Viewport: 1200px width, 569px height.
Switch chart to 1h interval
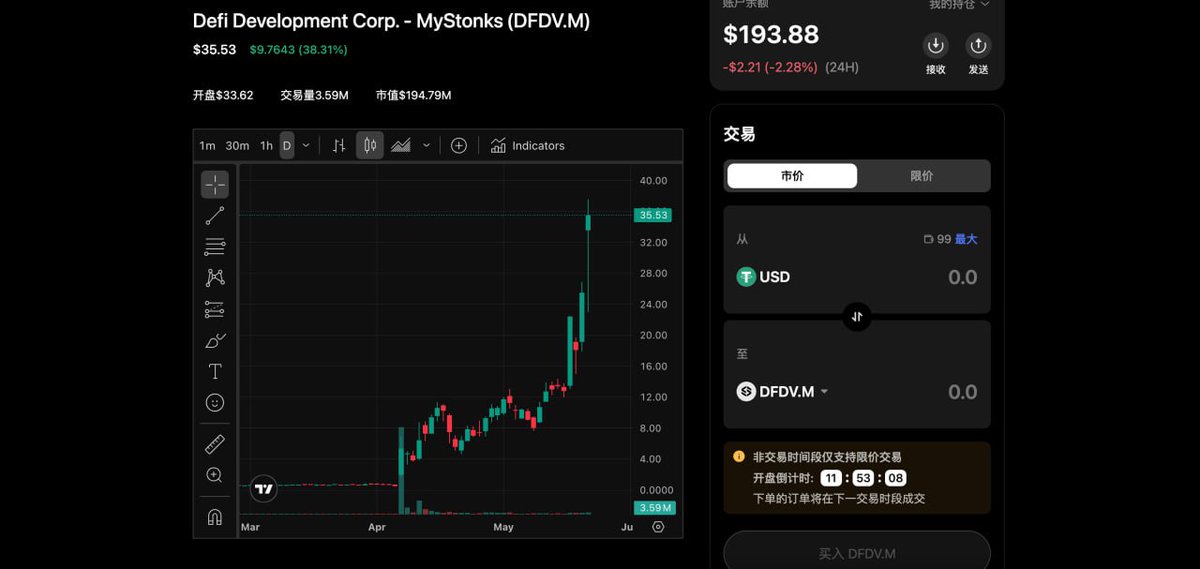tap(266, 146)
